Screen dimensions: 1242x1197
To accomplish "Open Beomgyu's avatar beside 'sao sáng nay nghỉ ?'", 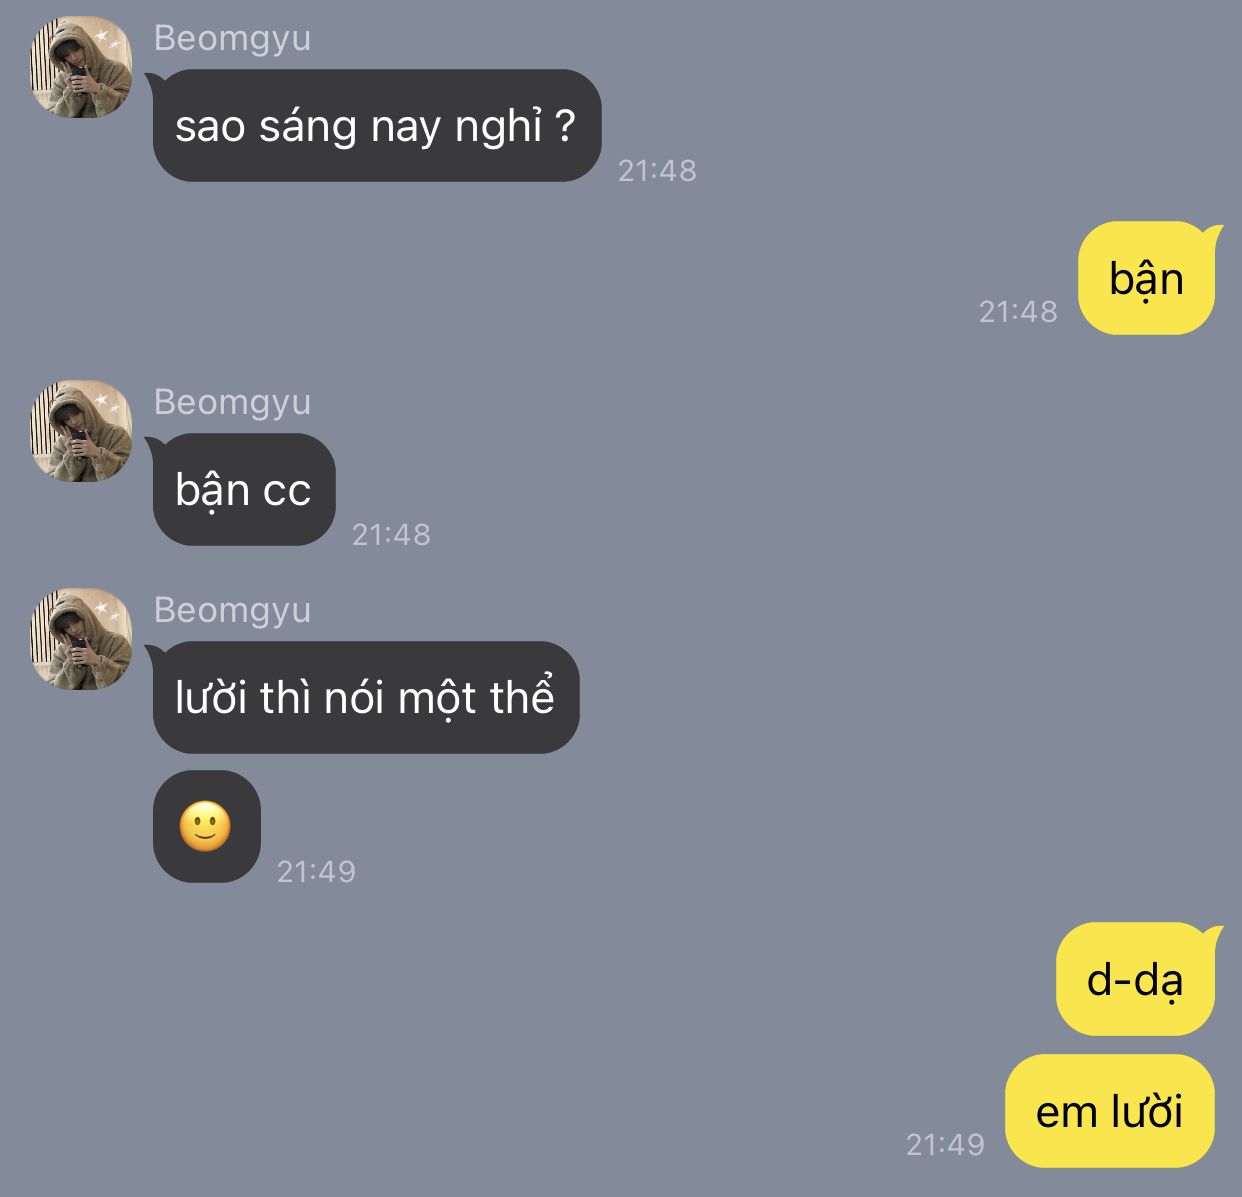I will [x=82, y=67].
